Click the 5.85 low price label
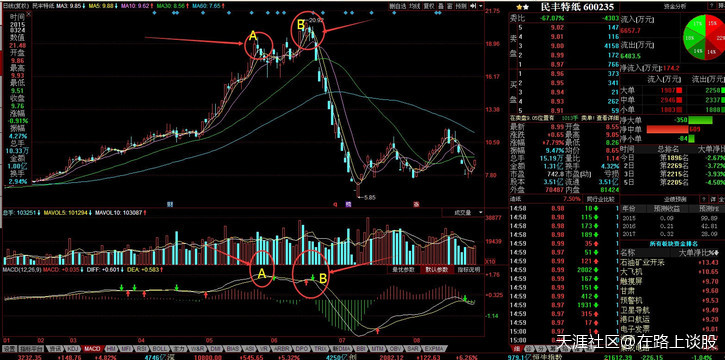725x360 pixels. tap(370, 197)
